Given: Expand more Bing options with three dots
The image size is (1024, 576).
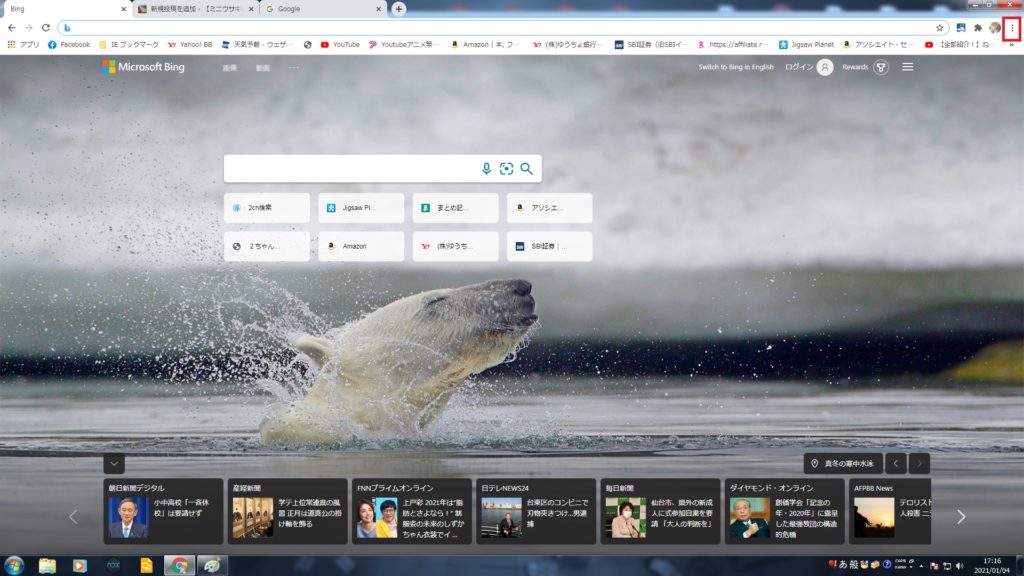Looking at the screenshot, I should tap(293, 68).
